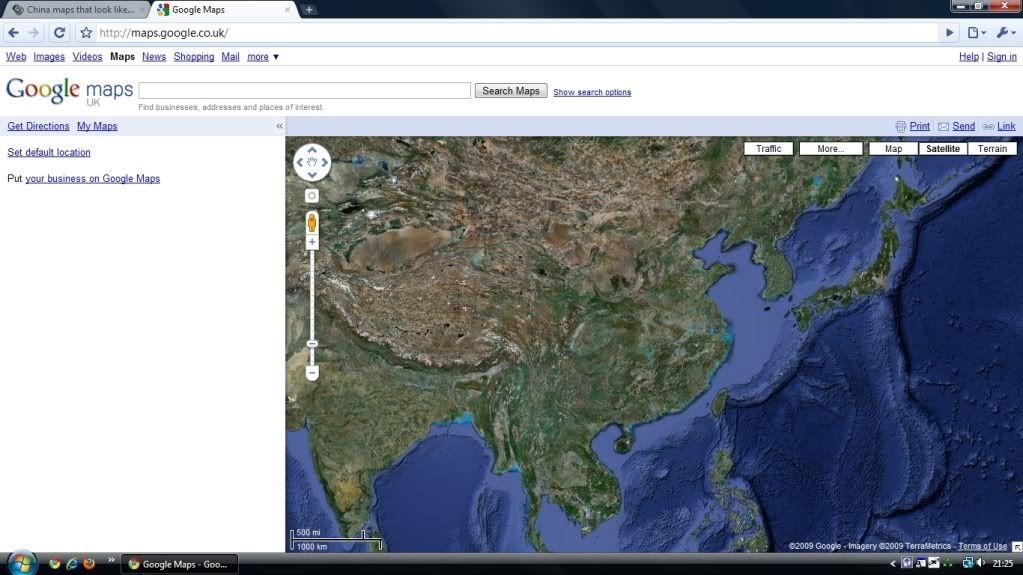Switch map view to Map mode
This screenshot has height=575, width=1023.
[893, 149]
